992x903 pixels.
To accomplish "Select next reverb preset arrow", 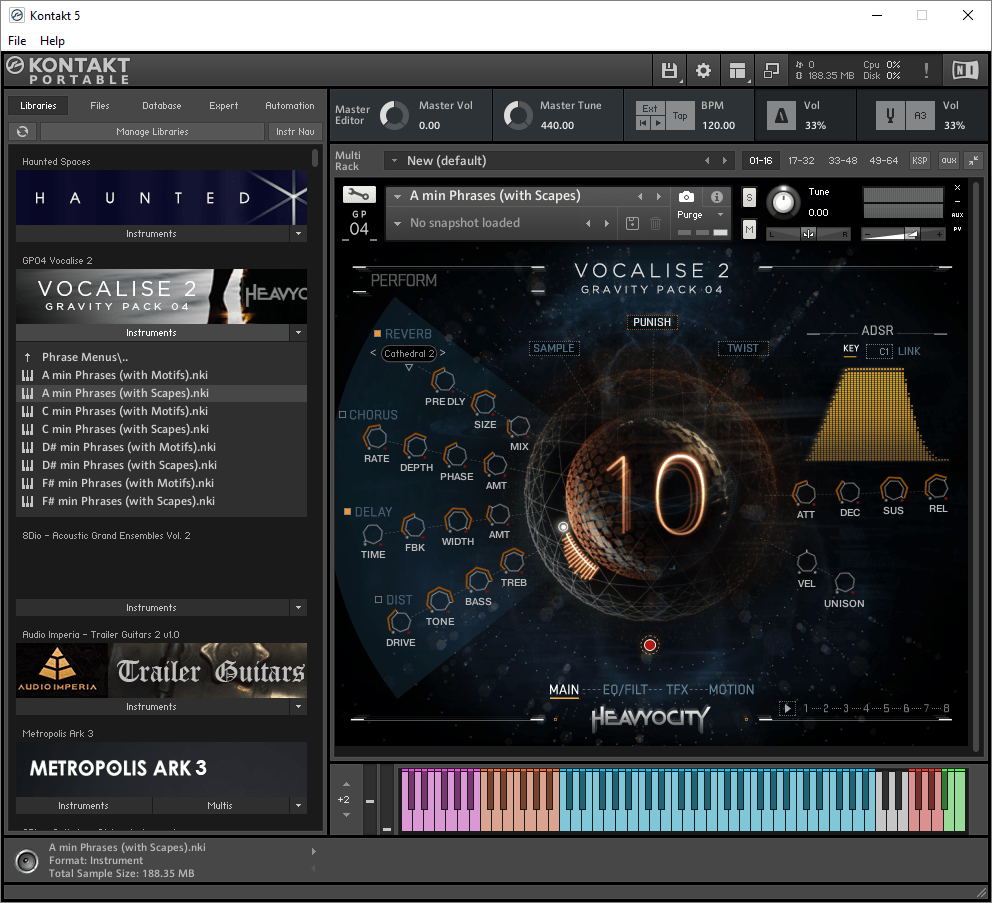I will tap(442, 353).
